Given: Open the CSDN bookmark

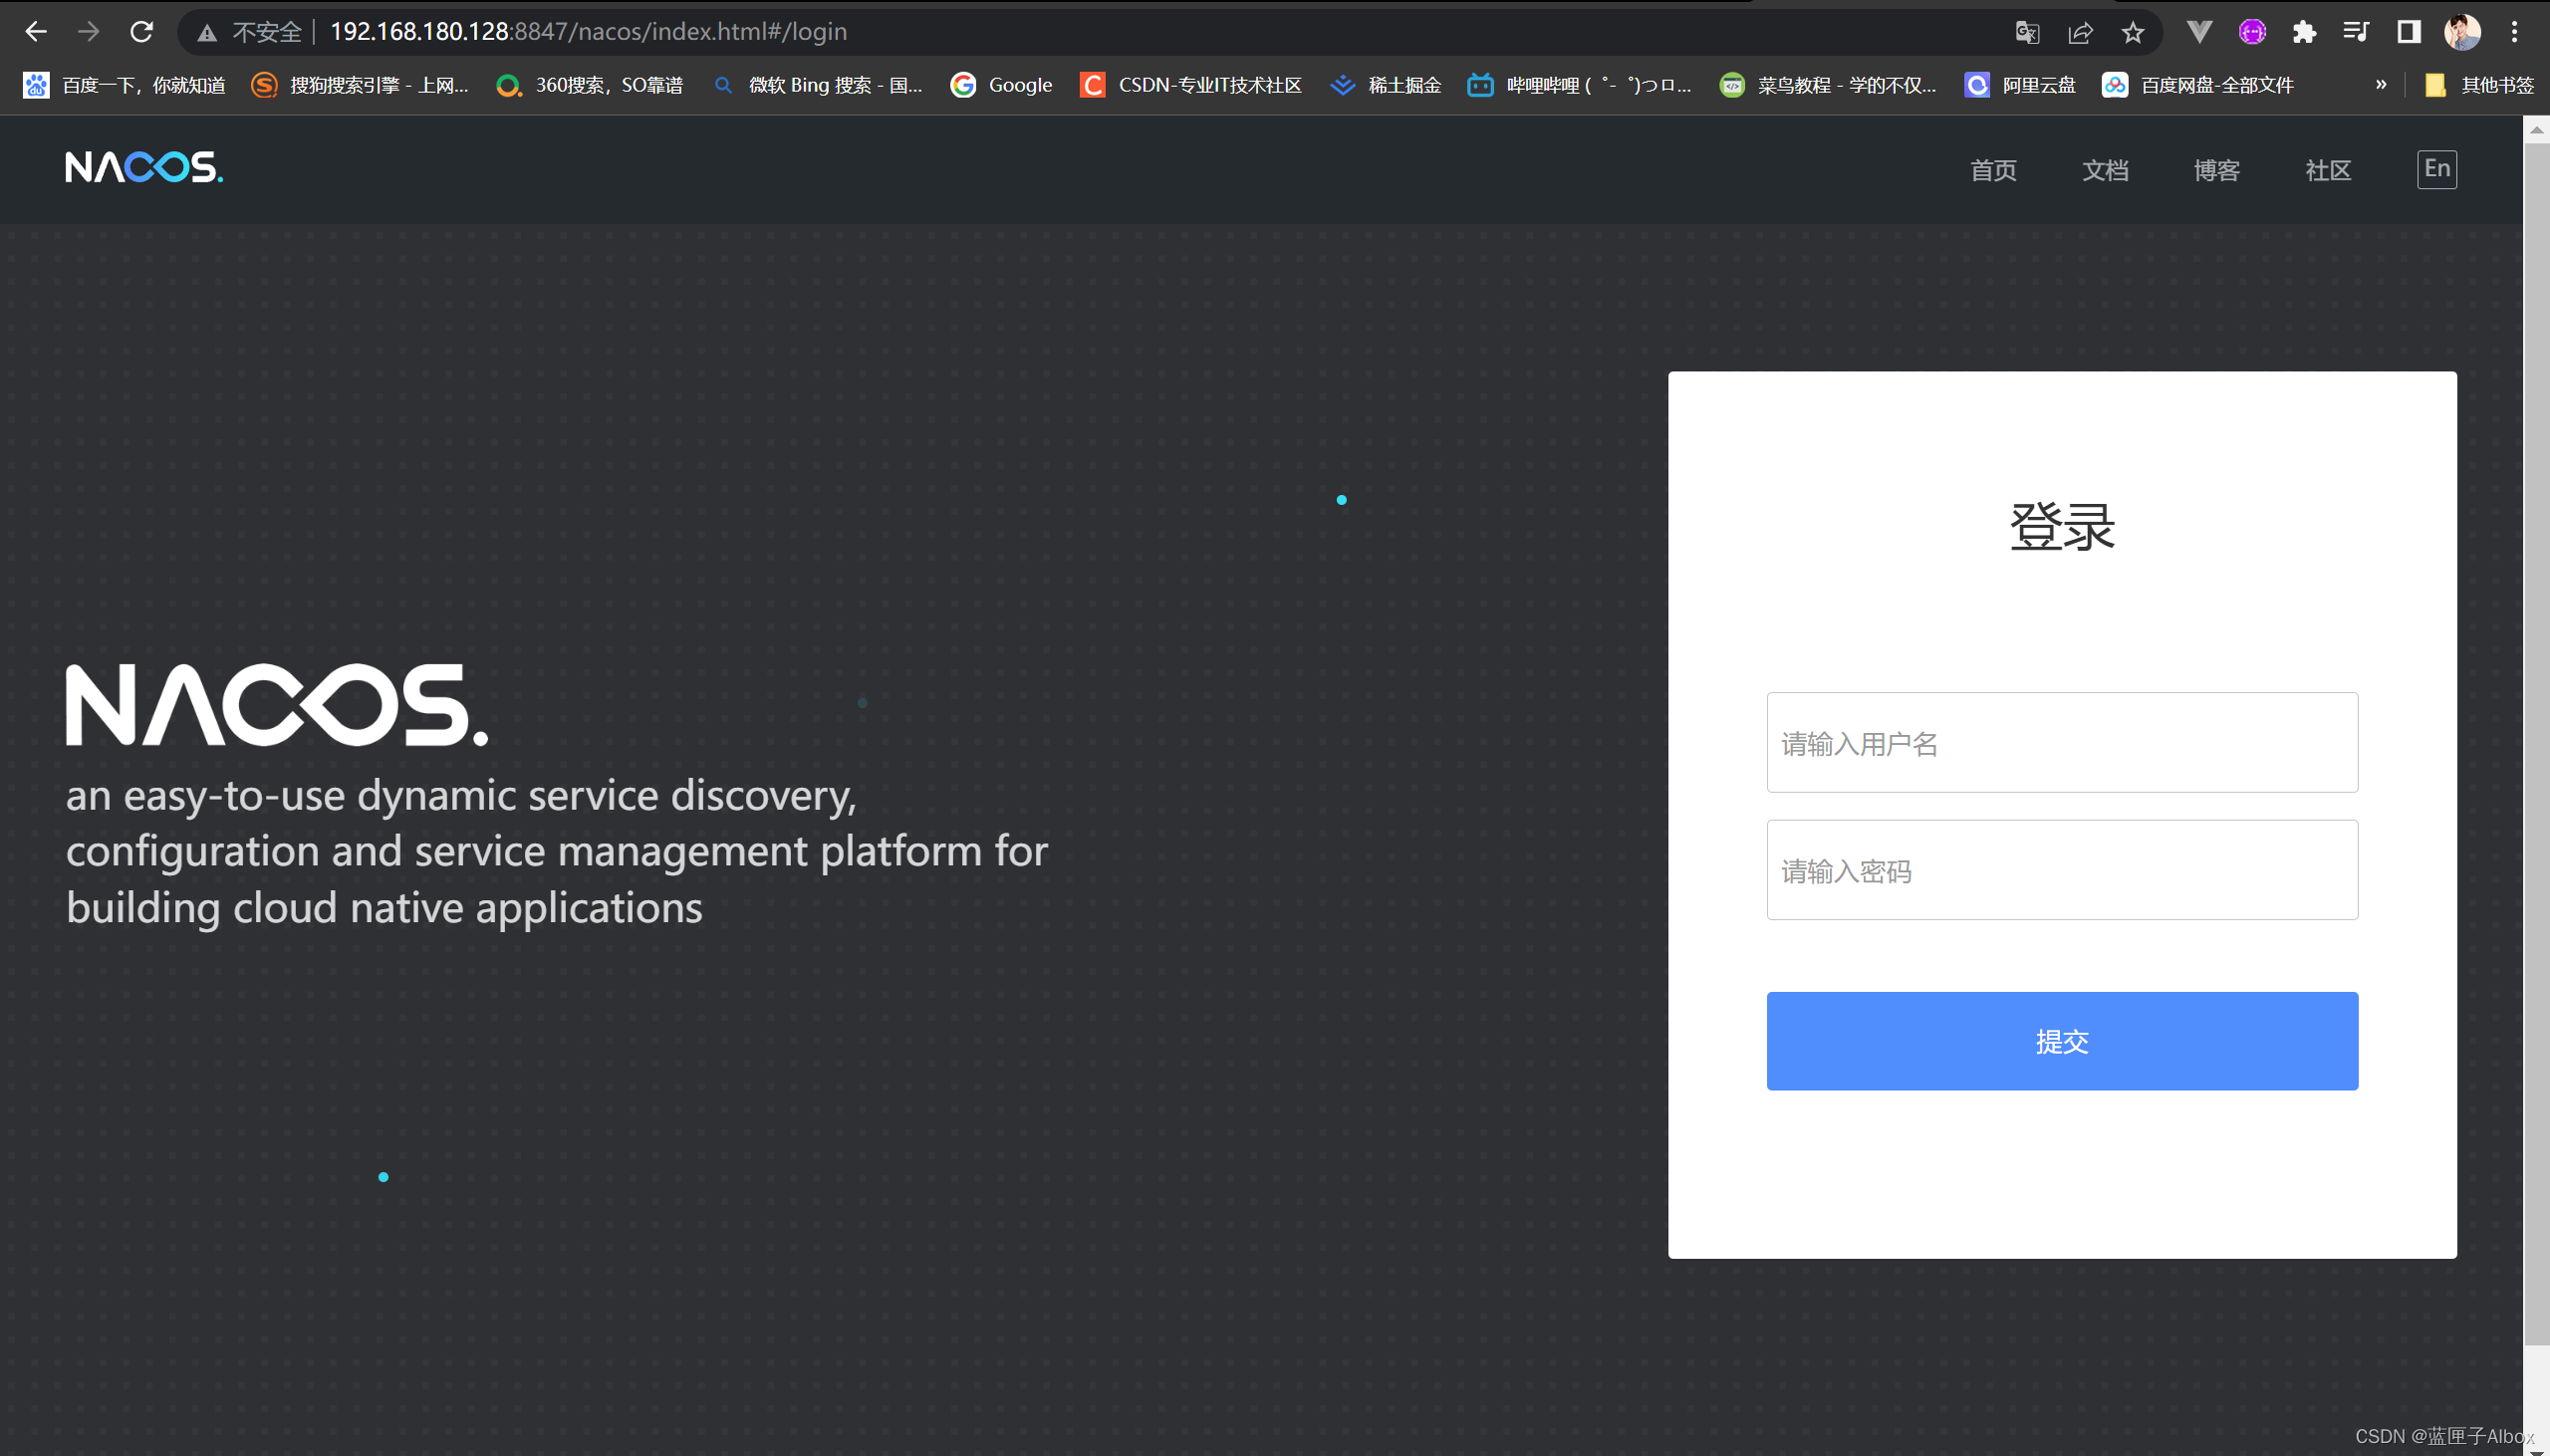Looking at the screenshot, I should pos(1191,85).
